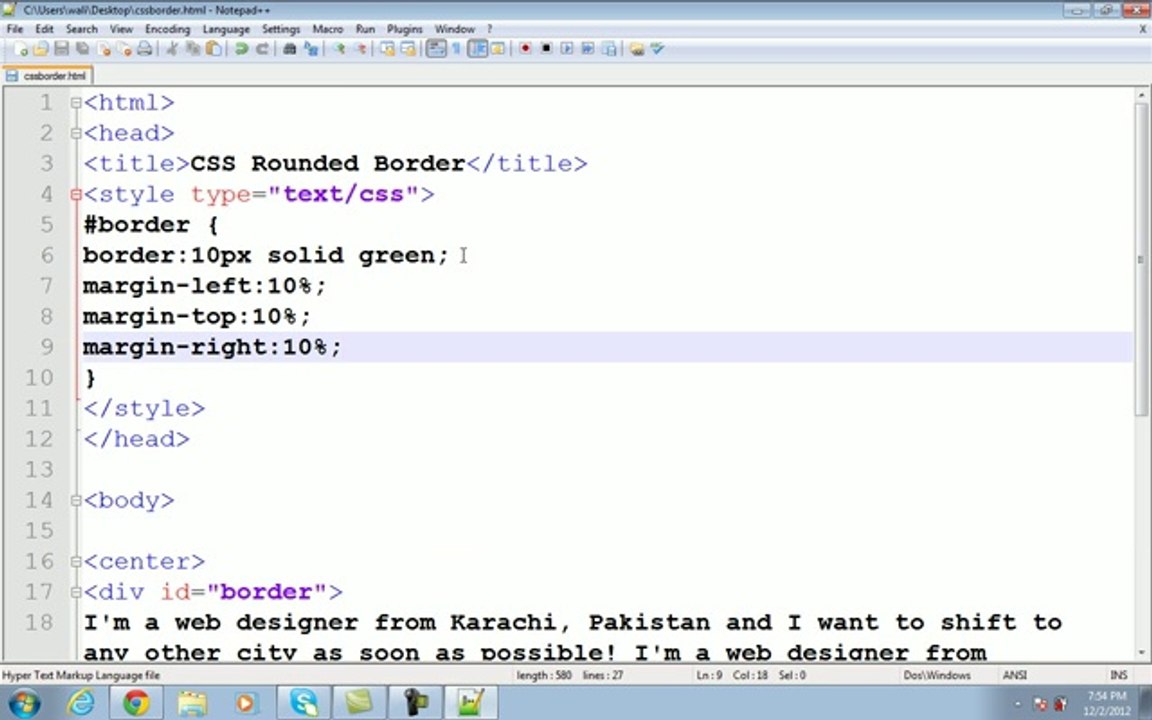Open the Search menu
Image resolution: width=1152 pixels, height=720 pixels.
click(82, 29)
